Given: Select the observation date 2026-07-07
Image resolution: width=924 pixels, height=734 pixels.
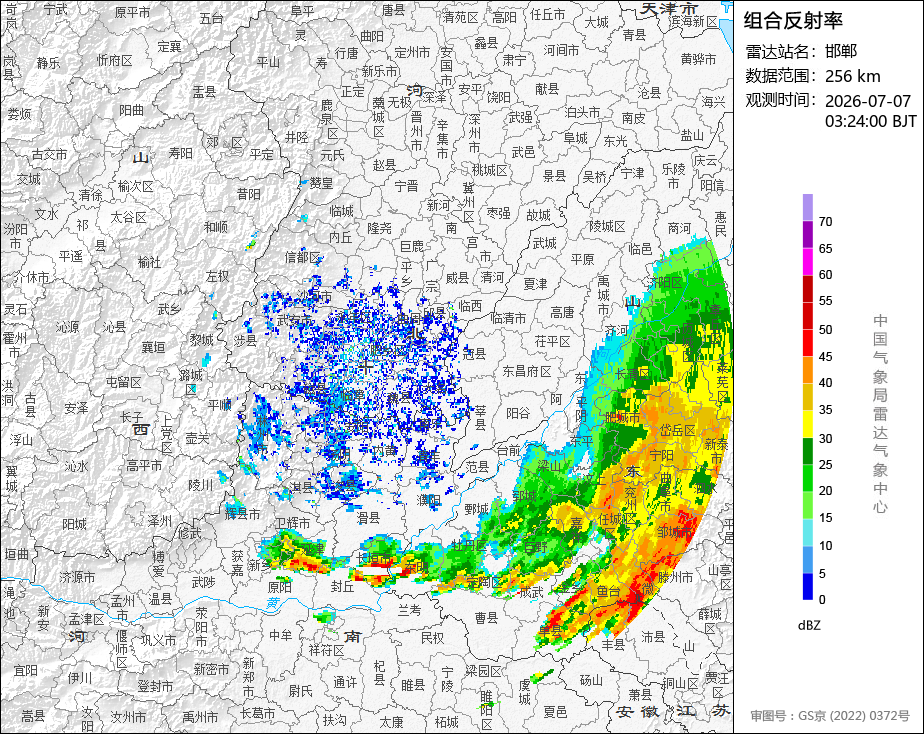Looking at the screenshot, I should [868, 101].
